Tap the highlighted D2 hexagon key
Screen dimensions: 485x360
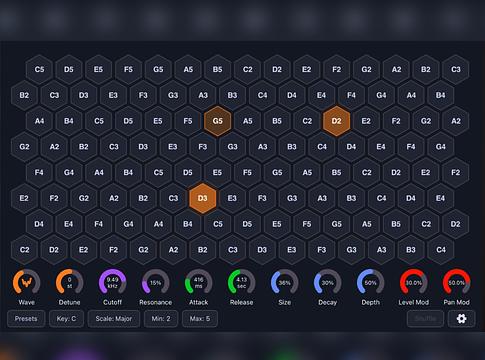click(x=336, y=121)
